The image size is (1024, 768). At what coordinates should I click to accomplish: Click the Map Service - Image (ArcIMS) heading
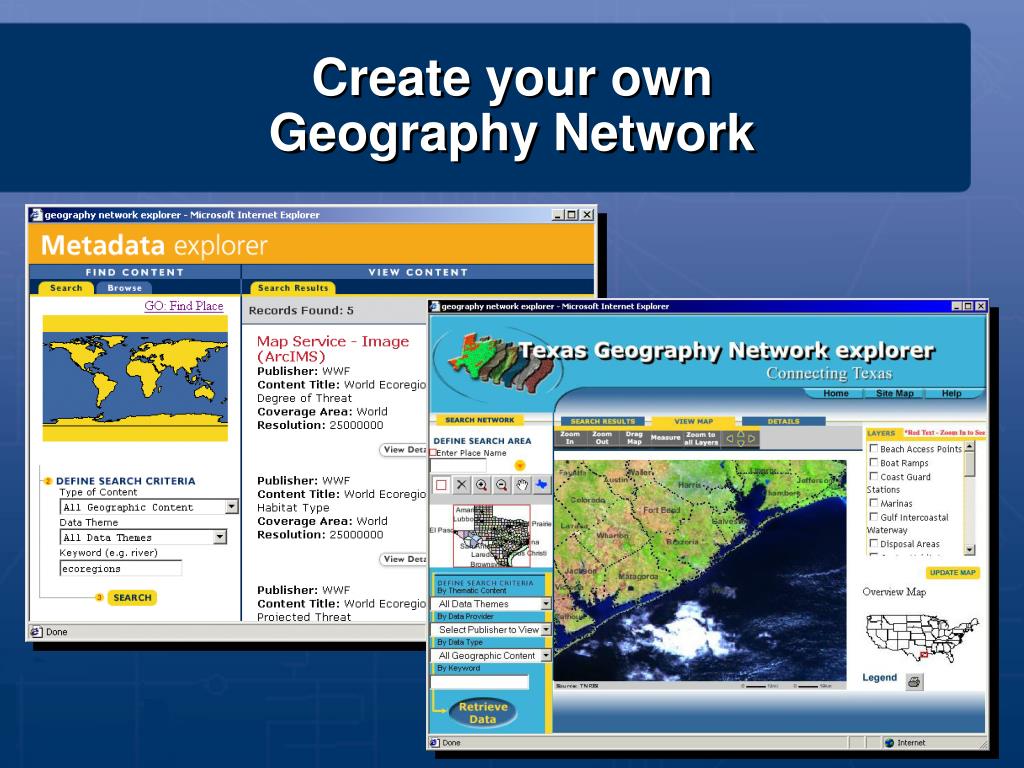pos(333,349)
